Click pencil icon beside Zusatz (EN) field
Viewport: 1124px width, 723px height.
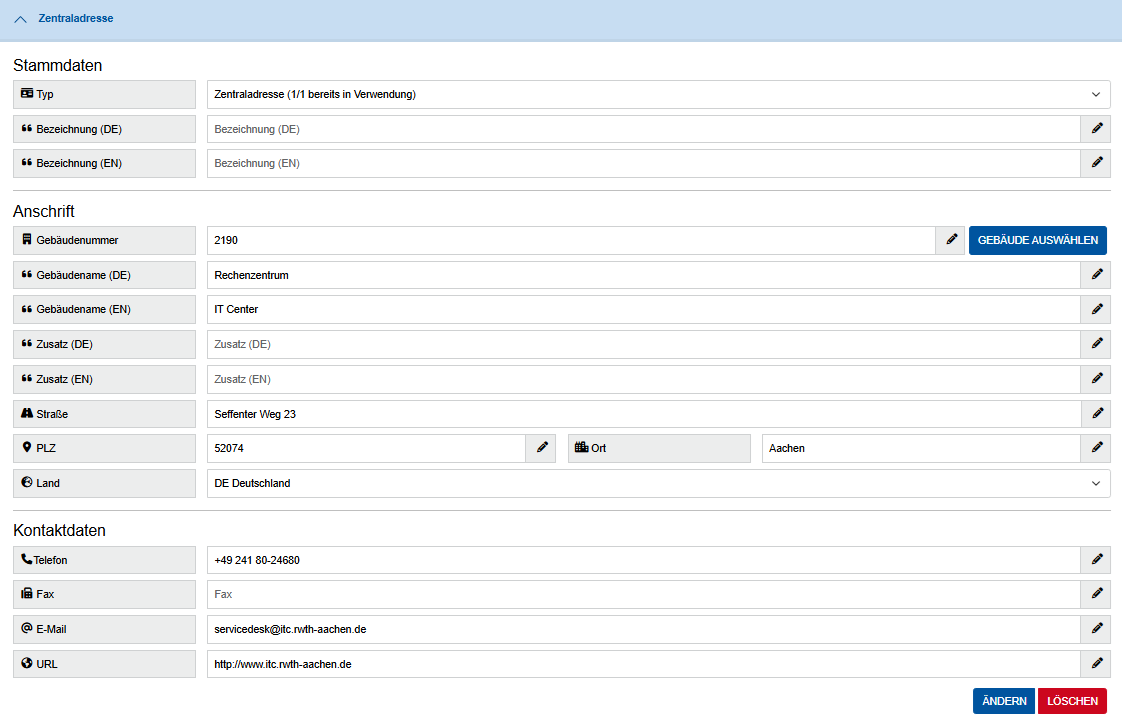coord(1096,379)
